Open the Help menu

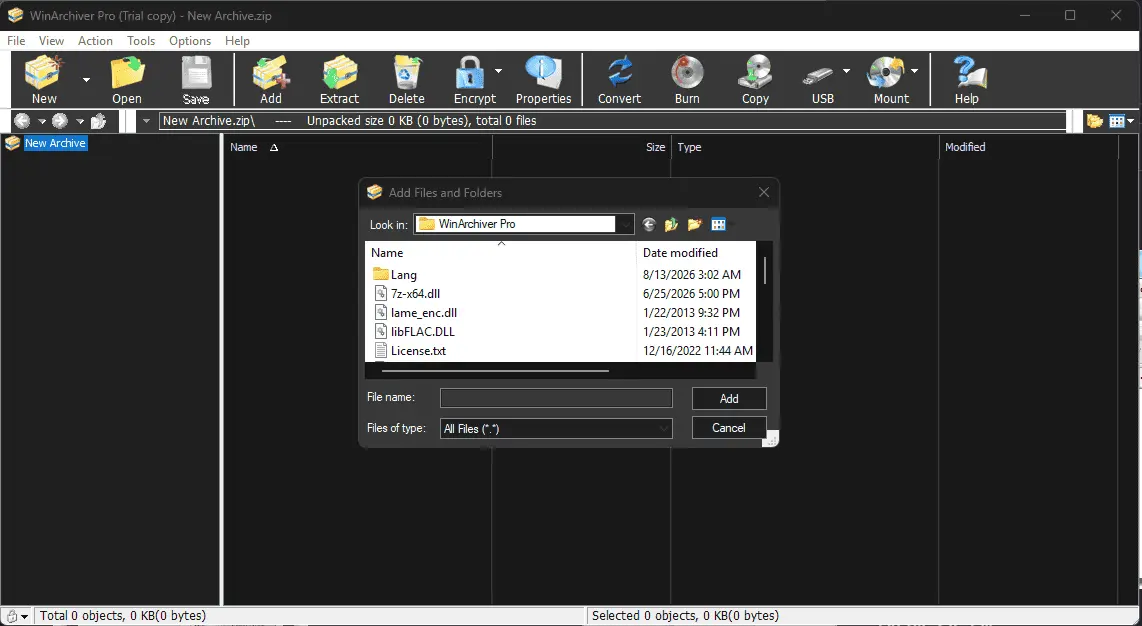click(x=237, y=41)
